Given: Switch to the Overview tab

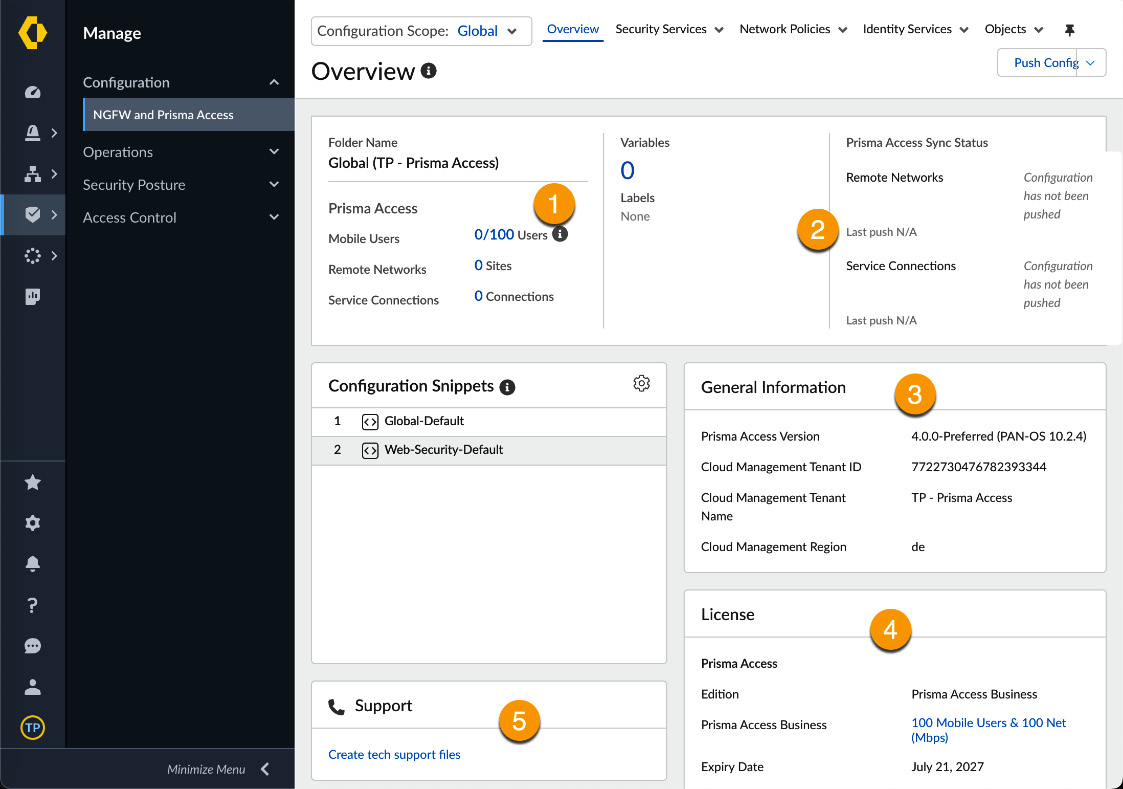Looking at the screenshot, I should [573, 29].
